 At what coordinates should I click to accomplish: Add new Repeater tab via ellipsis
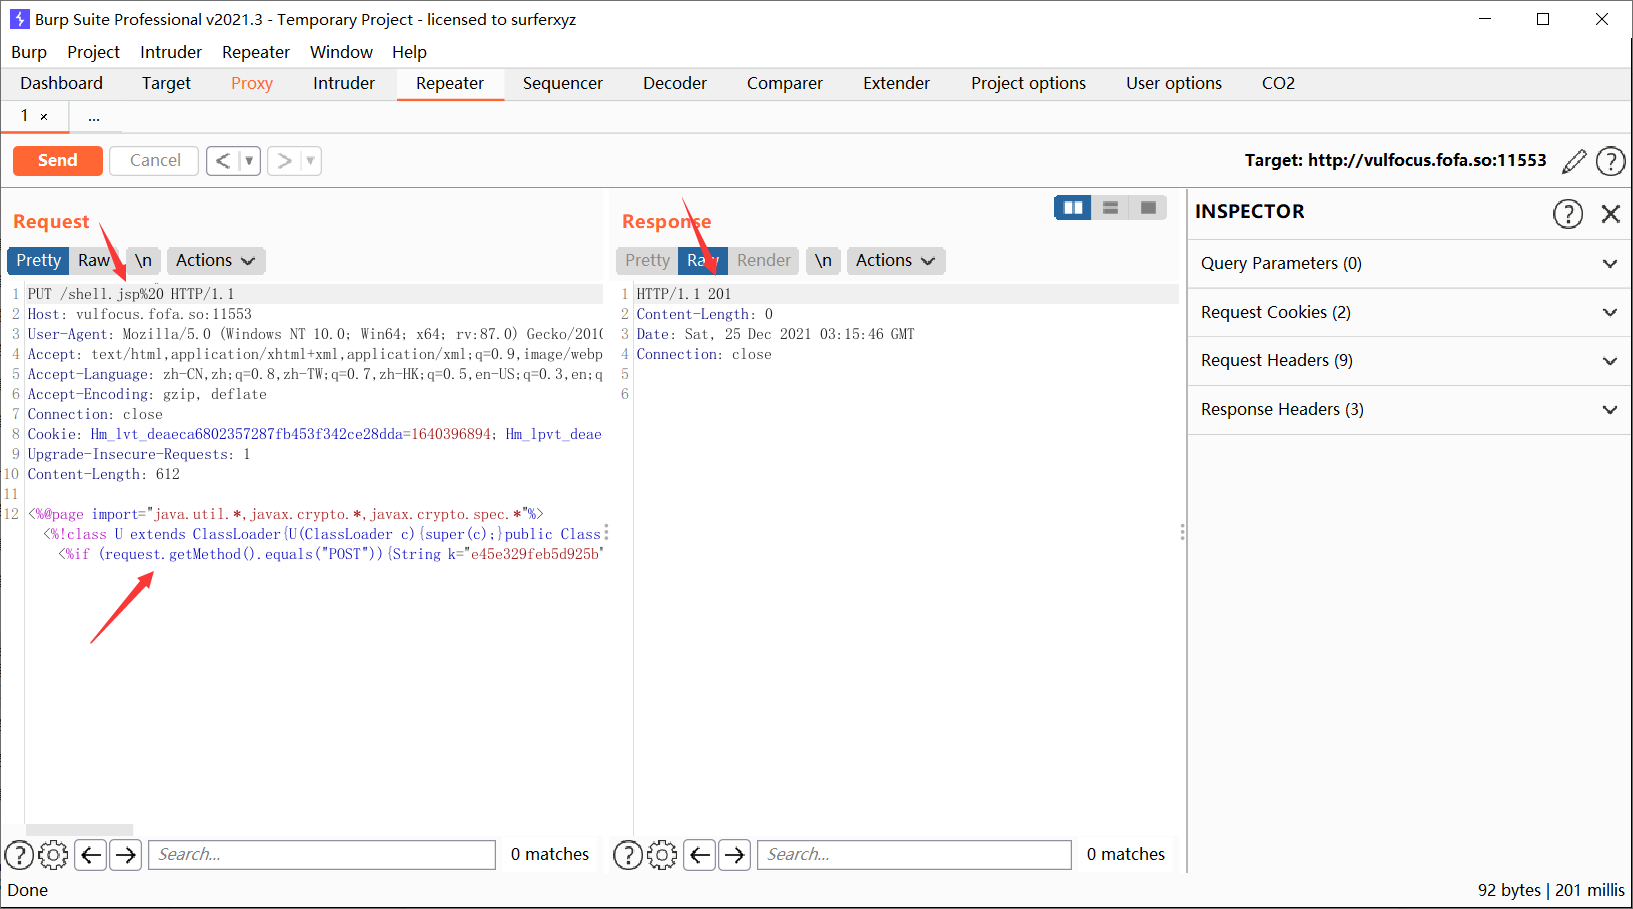click(x=94, y=117)
